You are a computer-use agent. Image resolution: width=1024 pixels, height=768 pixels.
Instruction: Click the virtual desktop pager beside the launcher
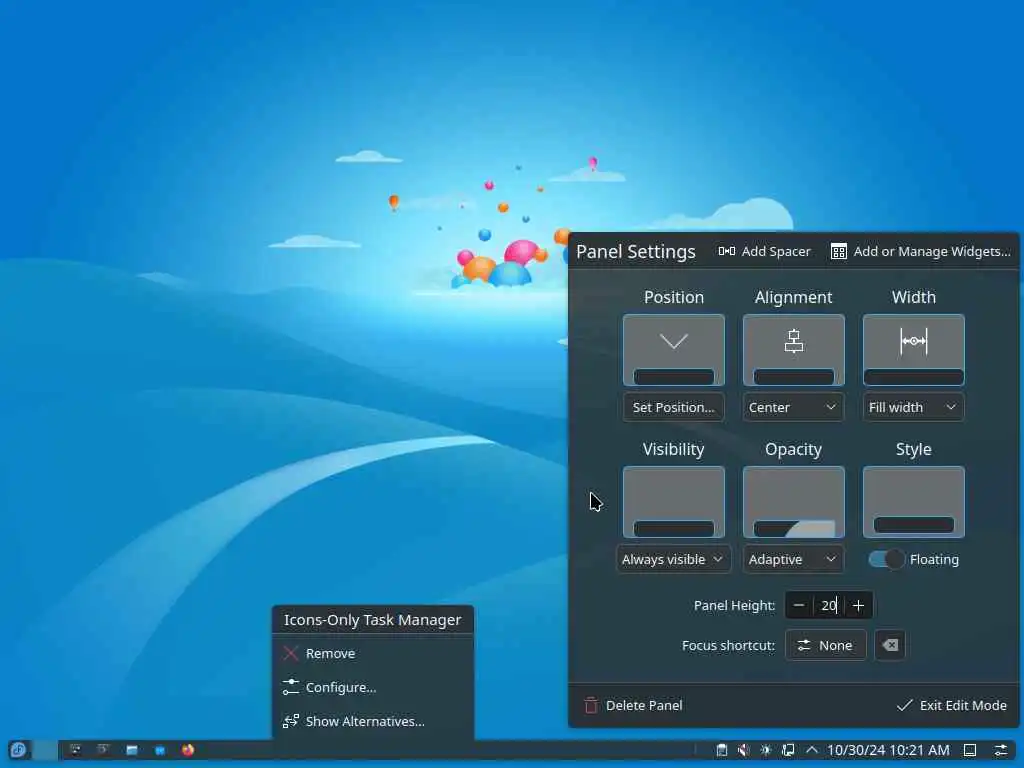click(45, 750)
